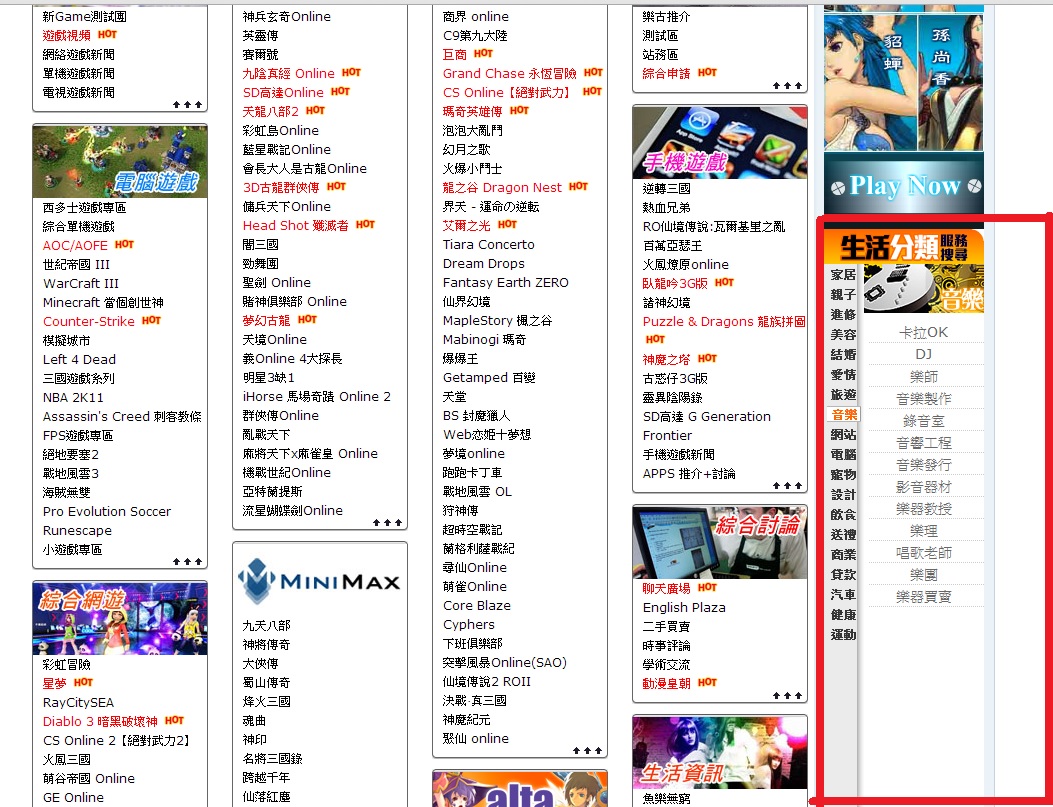Select the 美容 life category tab

(x=843, y=334)
